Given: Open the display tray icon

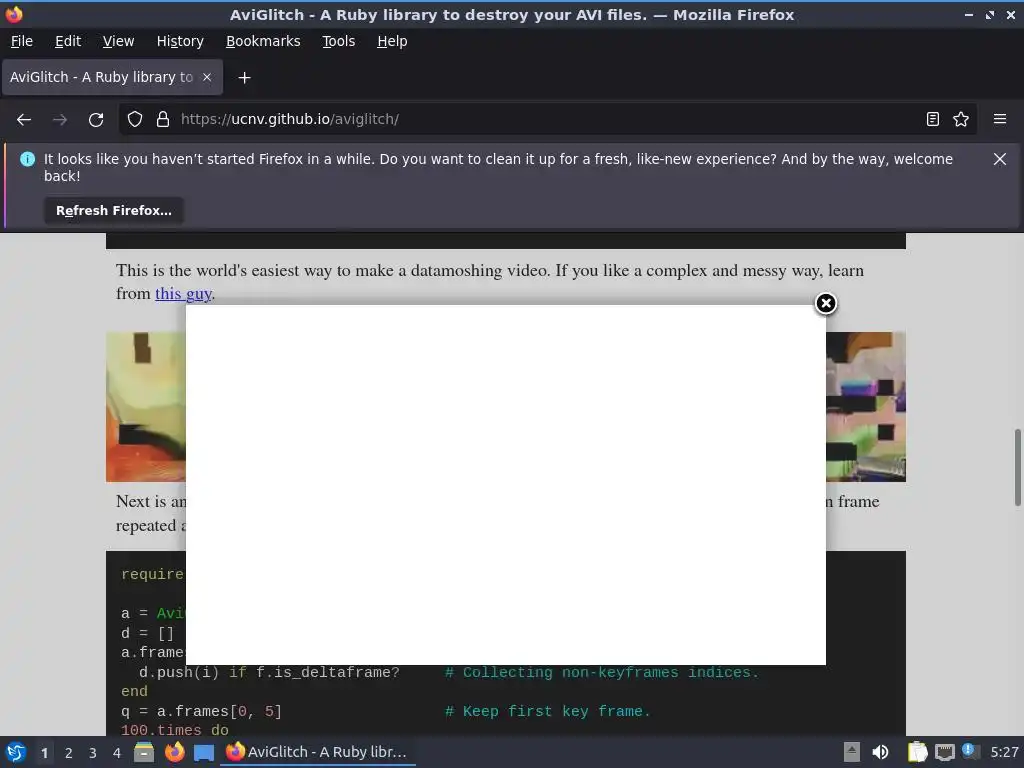Looking at the screenshot, I should click(944, 752).
